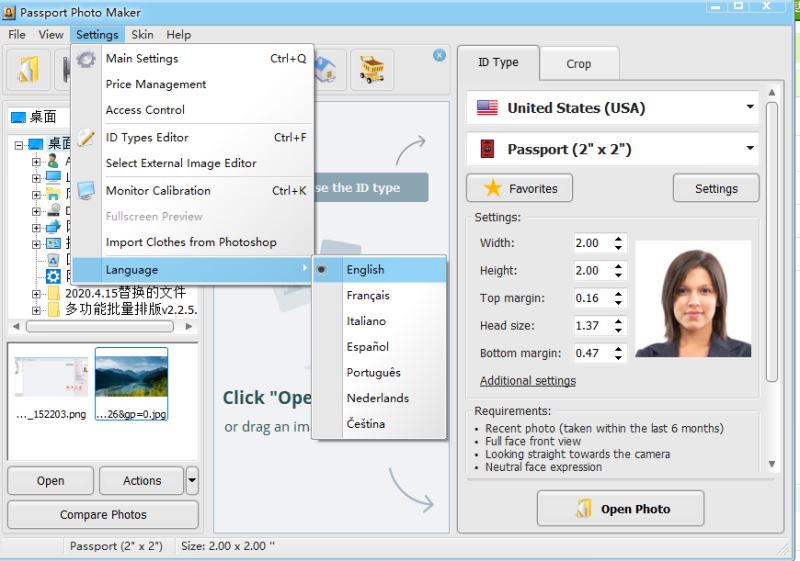Select the user person icon in folder tree
Image resolution: width=800 pixels, height=561 pixels.
pyautogui.click(x=53, y=161)
